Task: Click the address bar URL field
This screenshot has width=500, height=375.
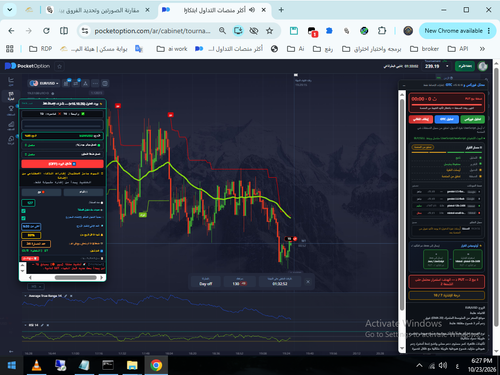Action: click(x=152, y=31)
